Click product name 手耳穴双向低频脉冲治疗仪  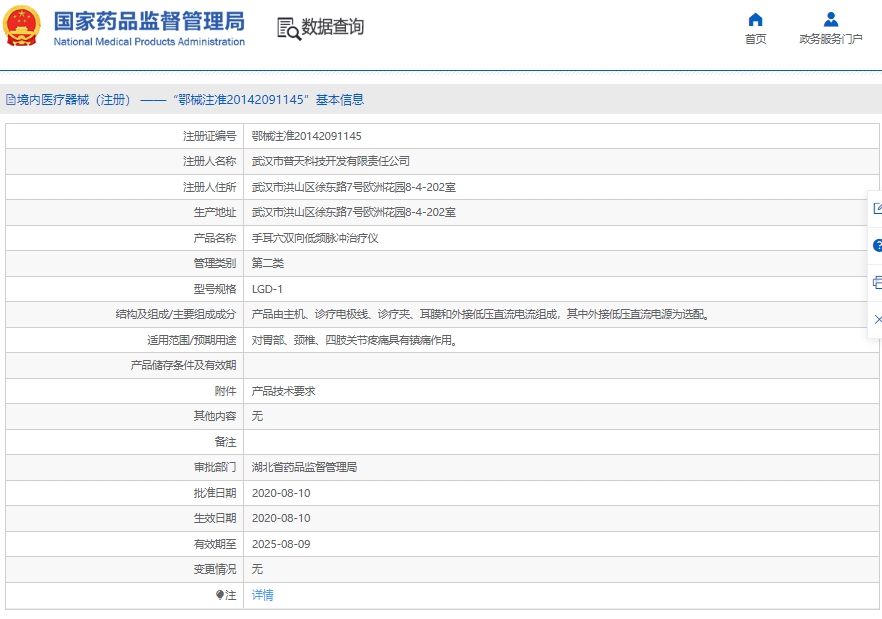(x=314, y=238)
